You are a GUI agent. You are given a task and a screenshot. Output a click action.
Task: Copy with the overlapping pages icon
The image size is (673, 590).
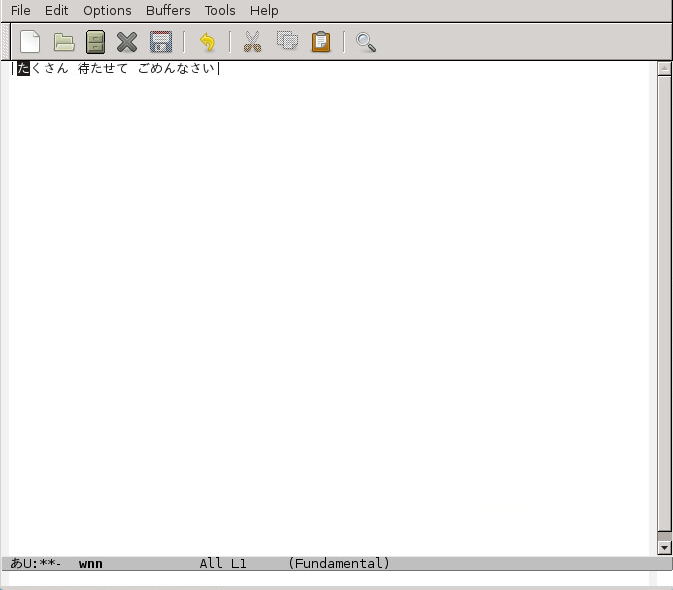coord(288,40)
